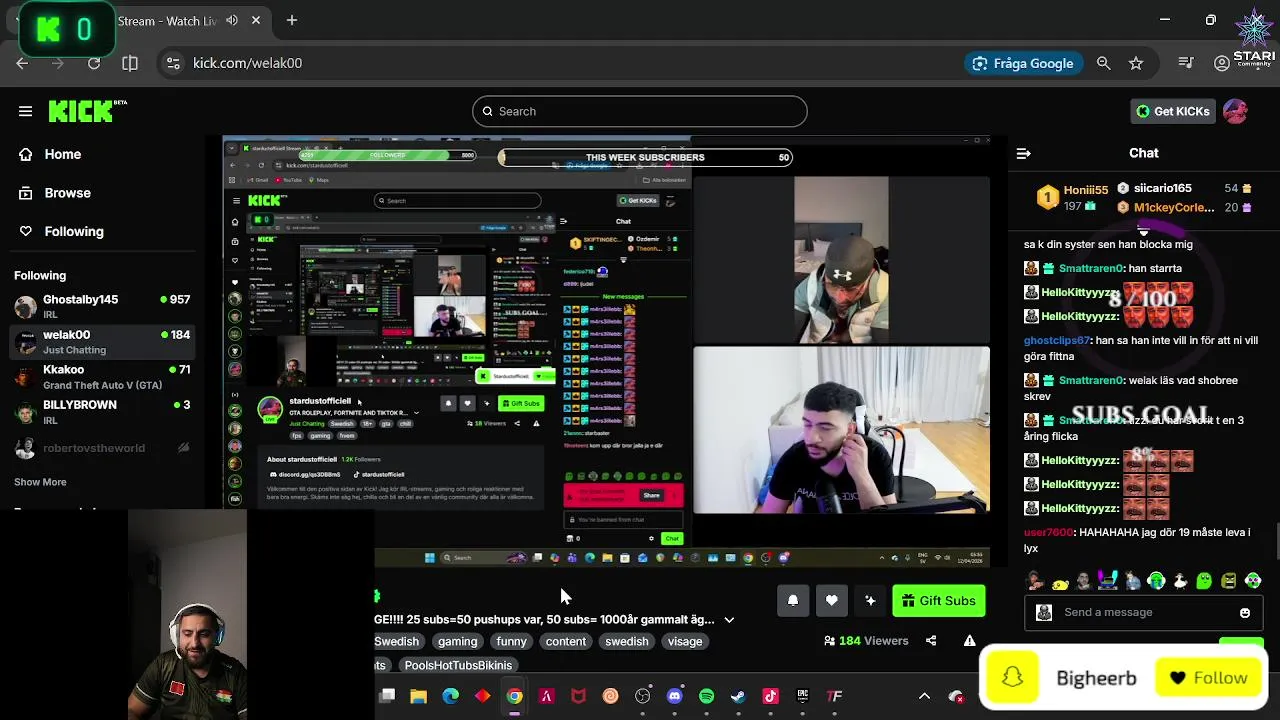Show hidden system tray icons

point(924,696)
